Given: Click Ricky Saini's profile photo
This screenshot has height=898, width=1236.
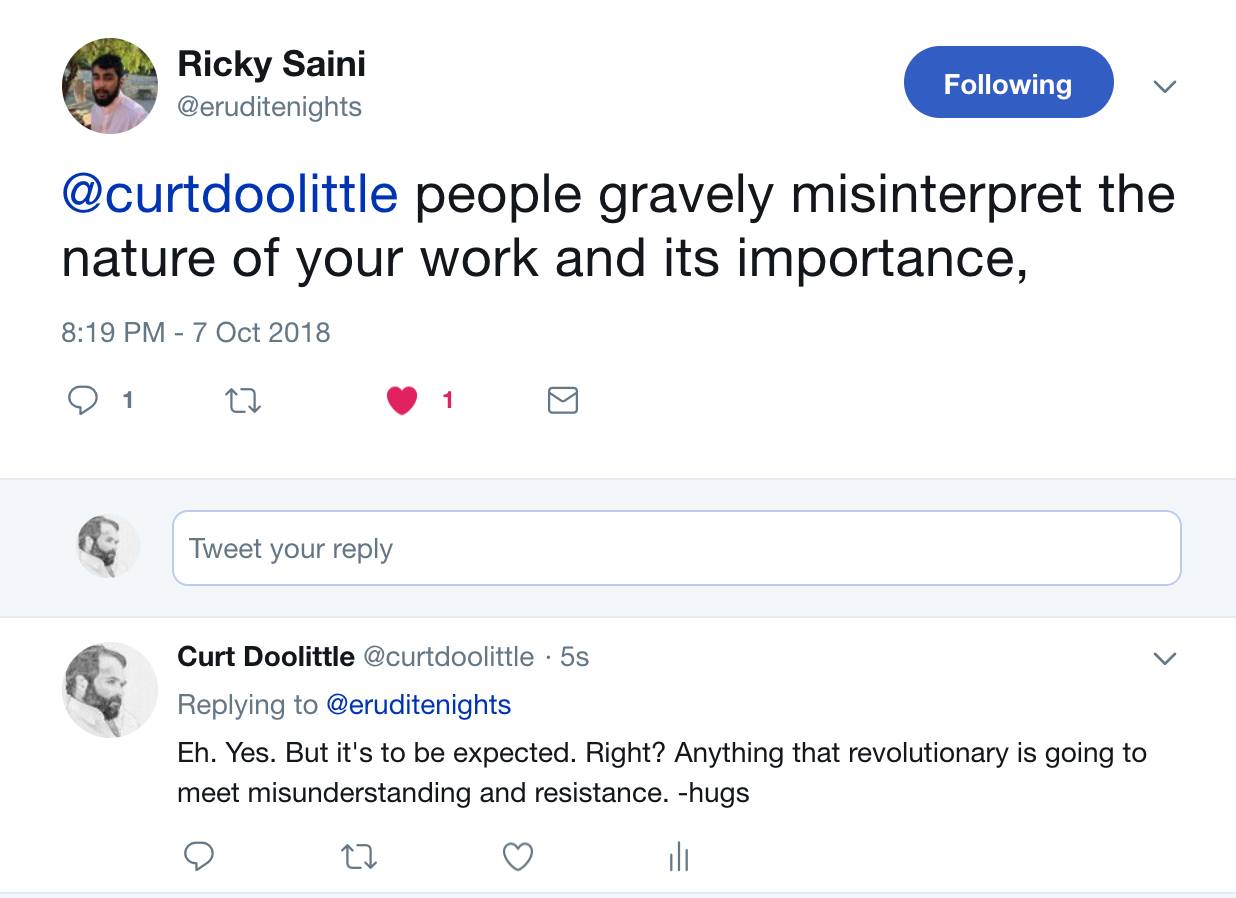Looking at the screenshot, I should (109, 86).
